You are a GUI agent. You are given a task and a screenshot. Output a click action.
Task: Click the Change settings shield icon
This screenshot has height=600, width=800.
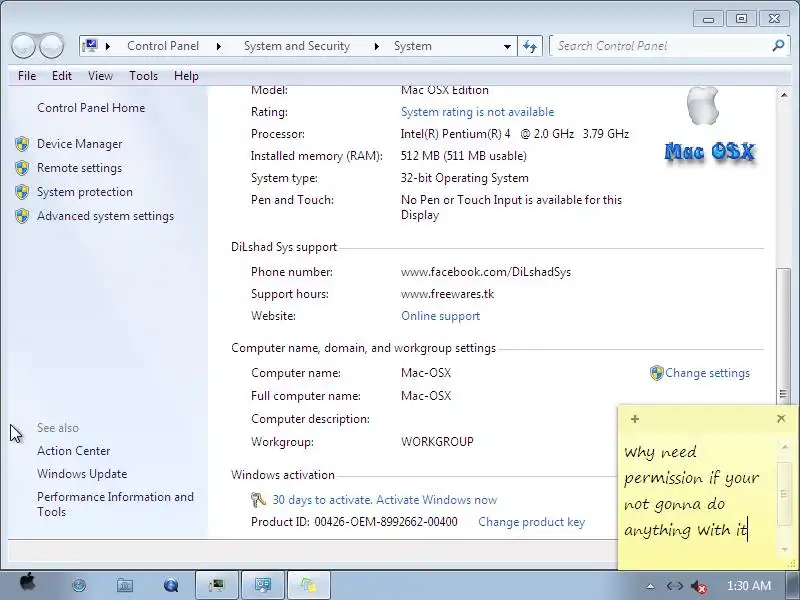[x=657, y=373]
